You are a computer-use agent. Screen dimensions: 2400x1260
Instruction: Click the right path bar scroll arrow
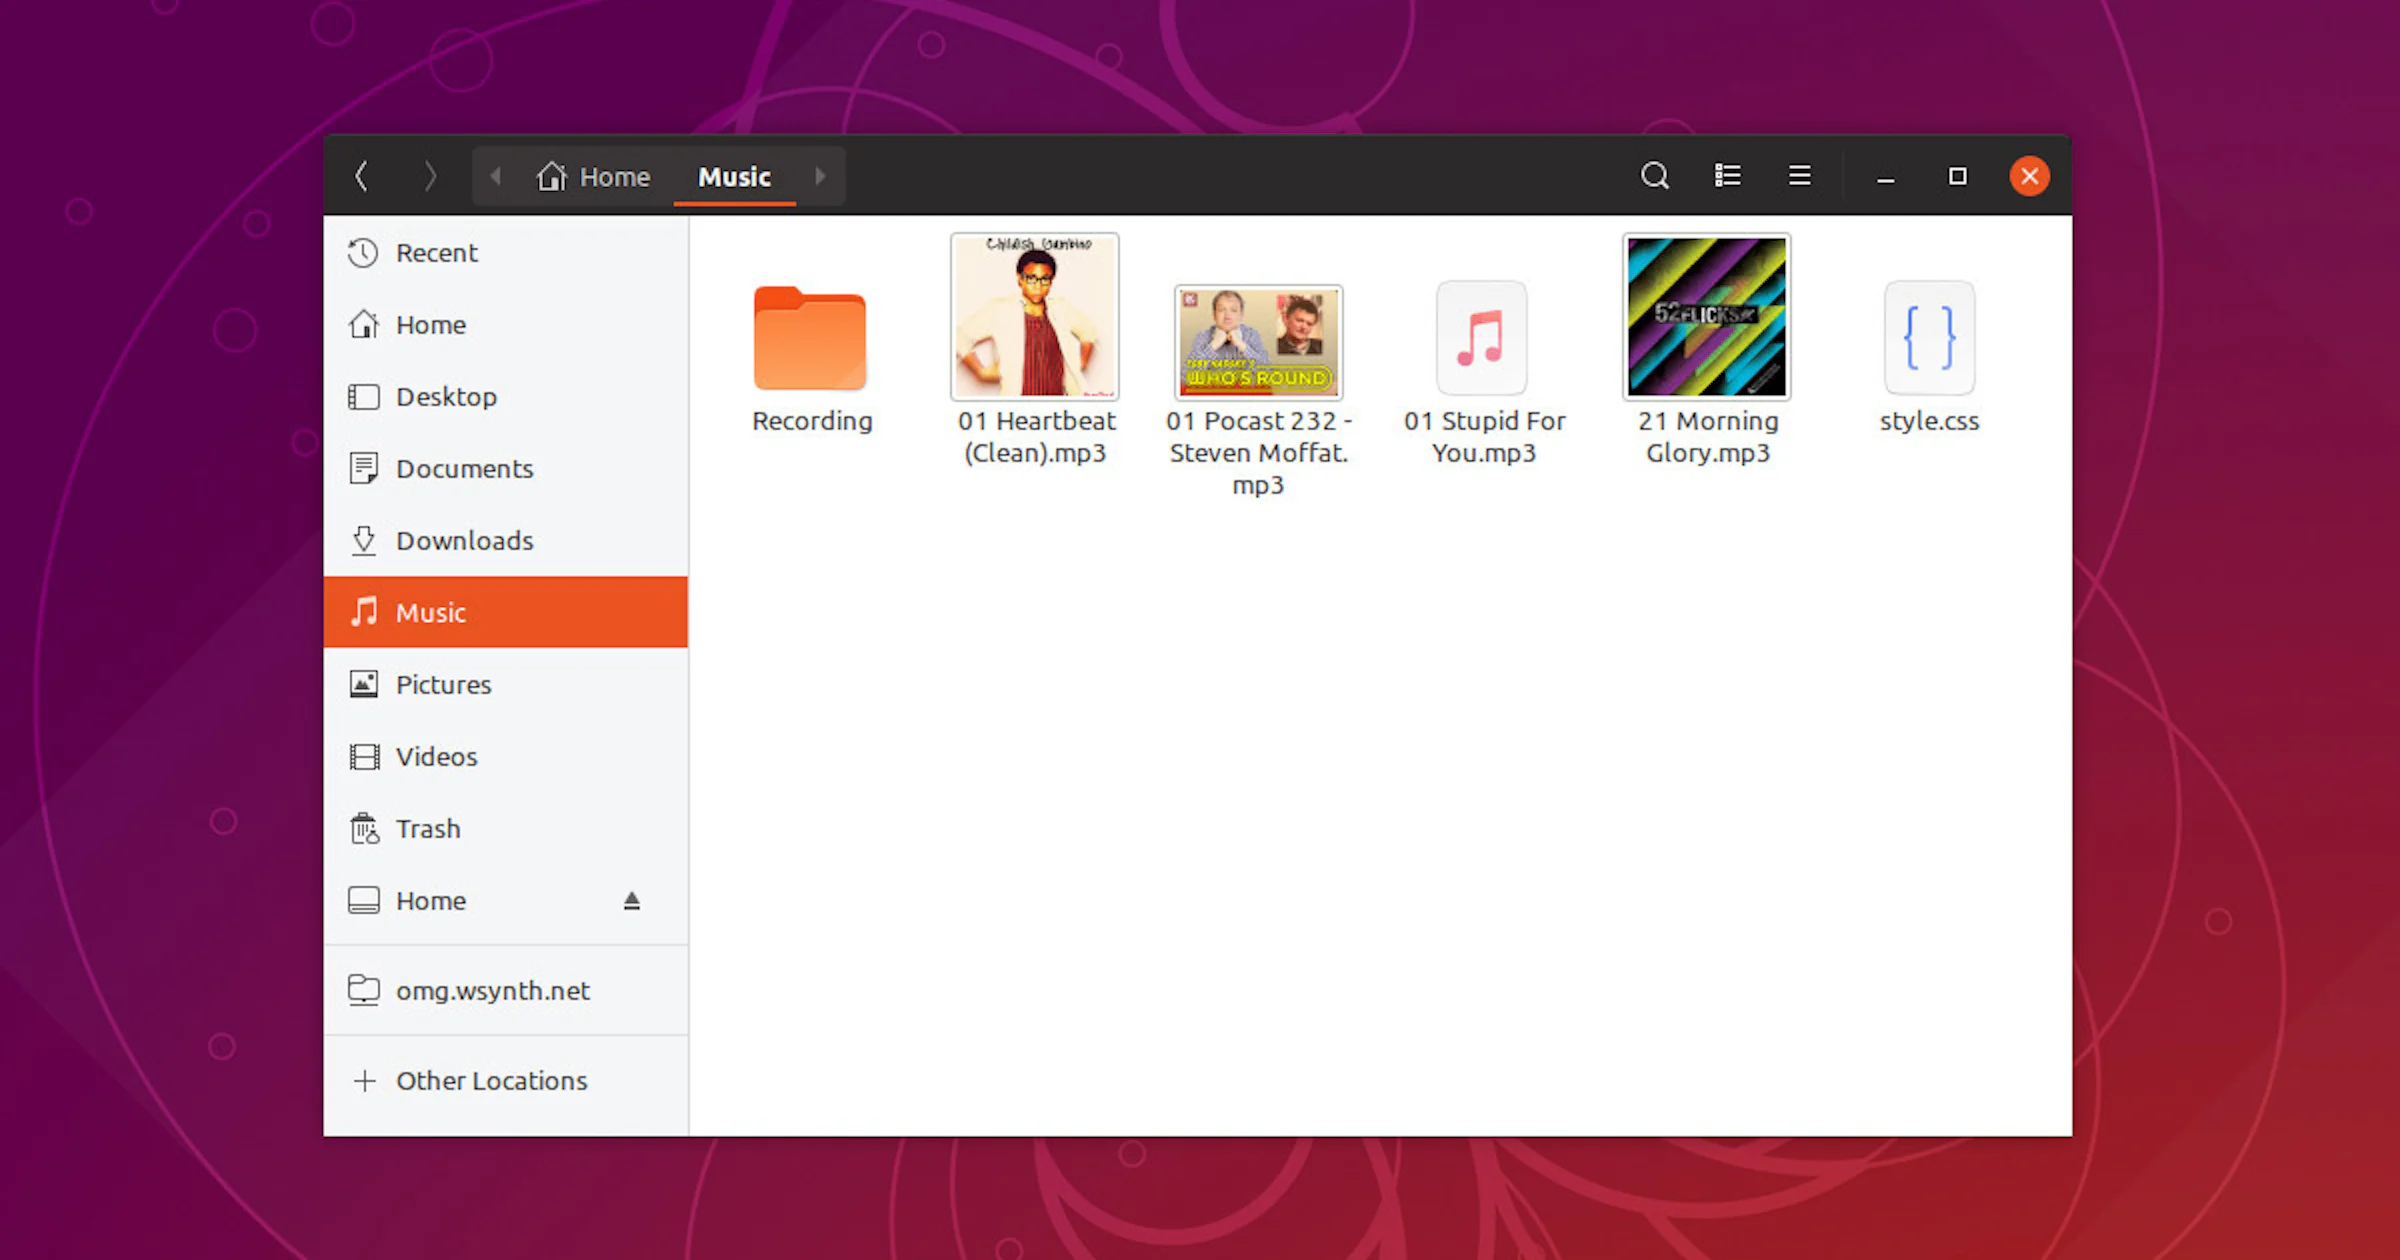coord(820,176)
